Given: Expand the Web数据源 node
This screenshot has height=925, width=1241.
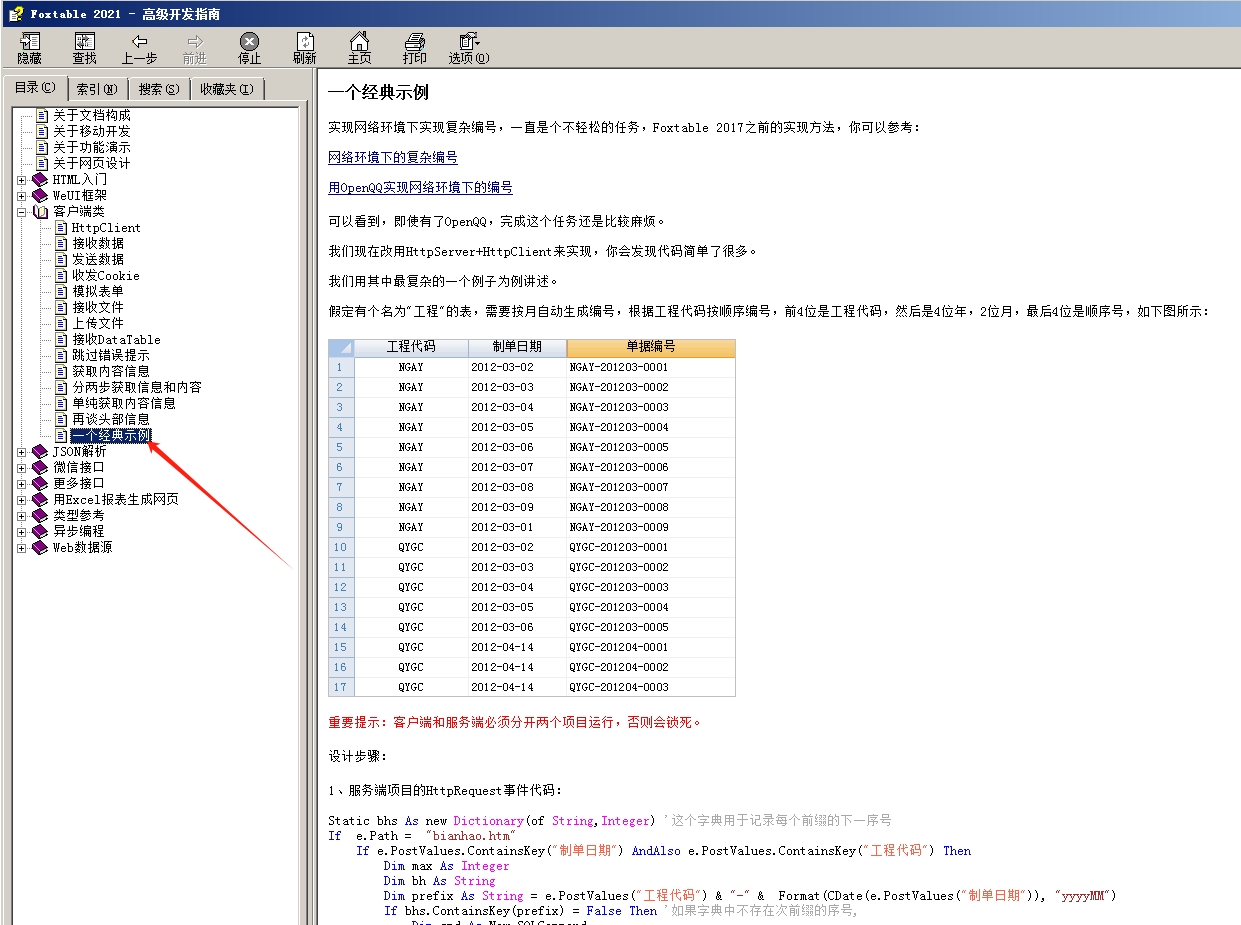Looking at the screenshot, I should tap(22, 548).
